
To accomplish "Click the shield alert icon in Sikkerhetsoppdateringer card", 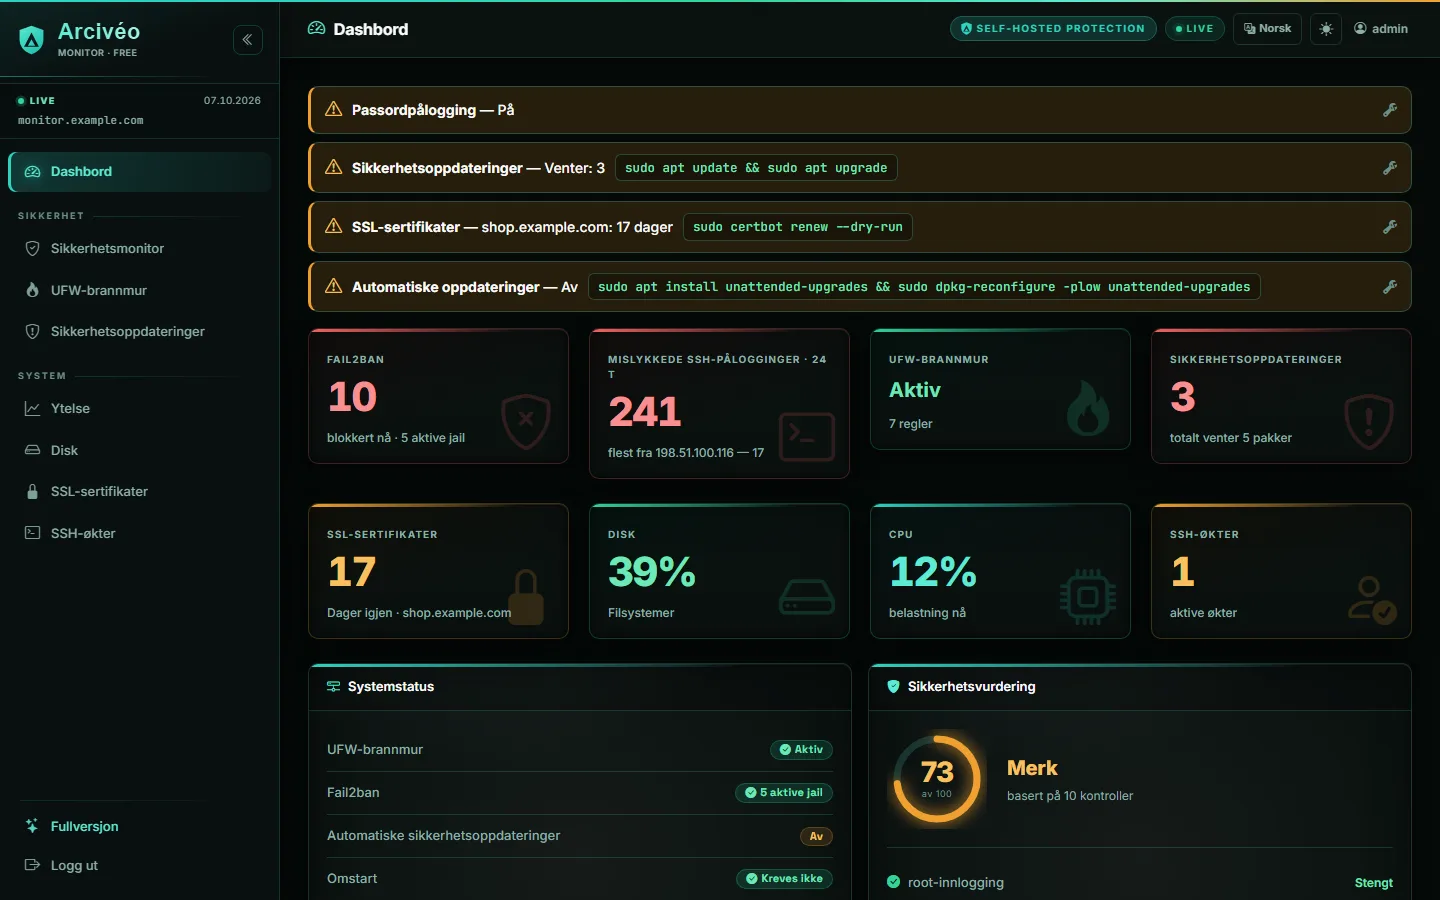I will (1370, 422).
